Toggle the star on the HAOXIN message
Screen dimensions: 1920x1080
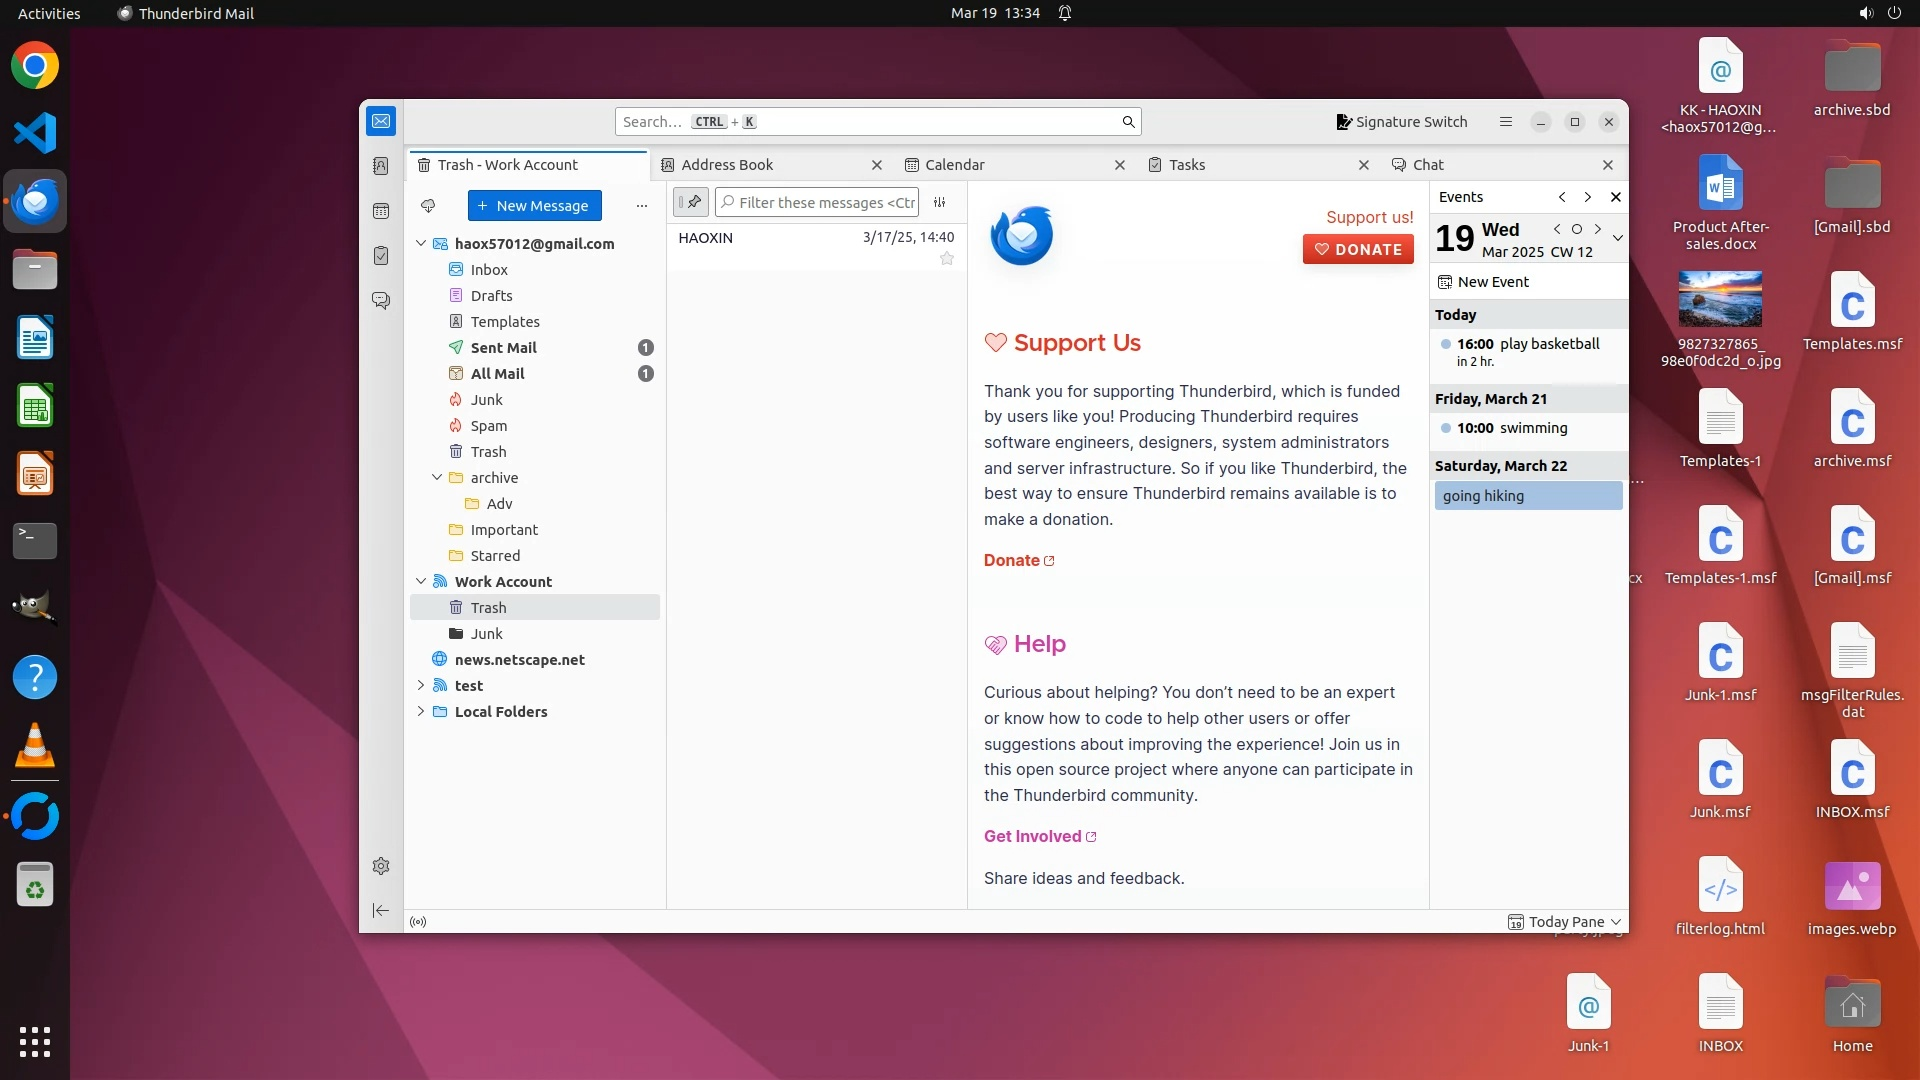coord(946,259)
